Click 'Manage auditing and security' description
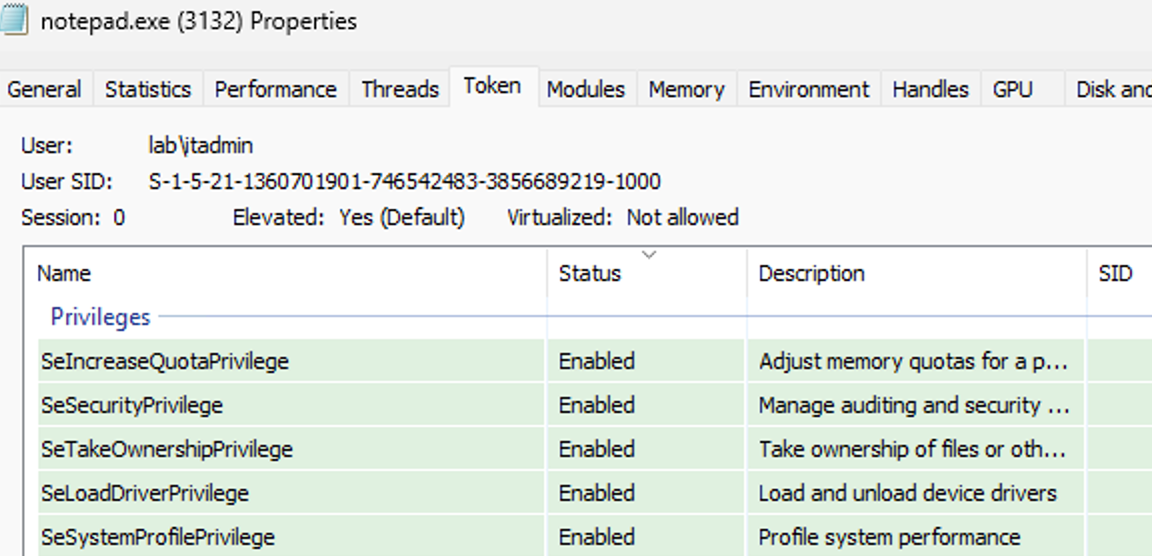This screenshot has width=1152, height=556. (914, 405)
